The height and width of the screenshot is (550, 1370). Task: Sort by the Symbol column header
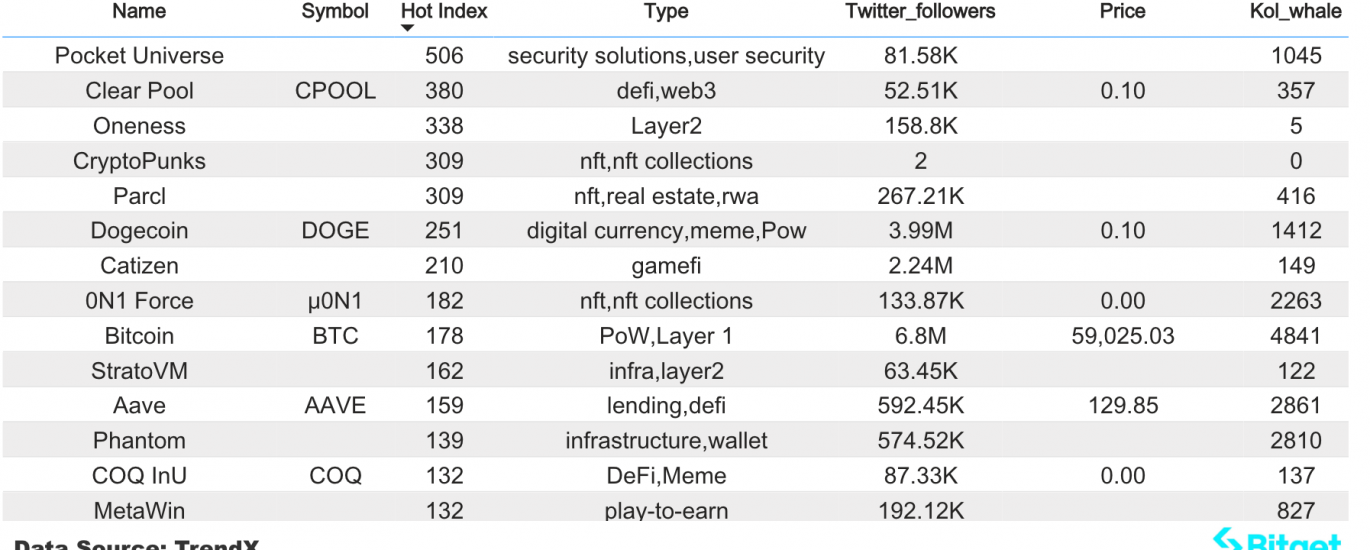coord(335,12)
